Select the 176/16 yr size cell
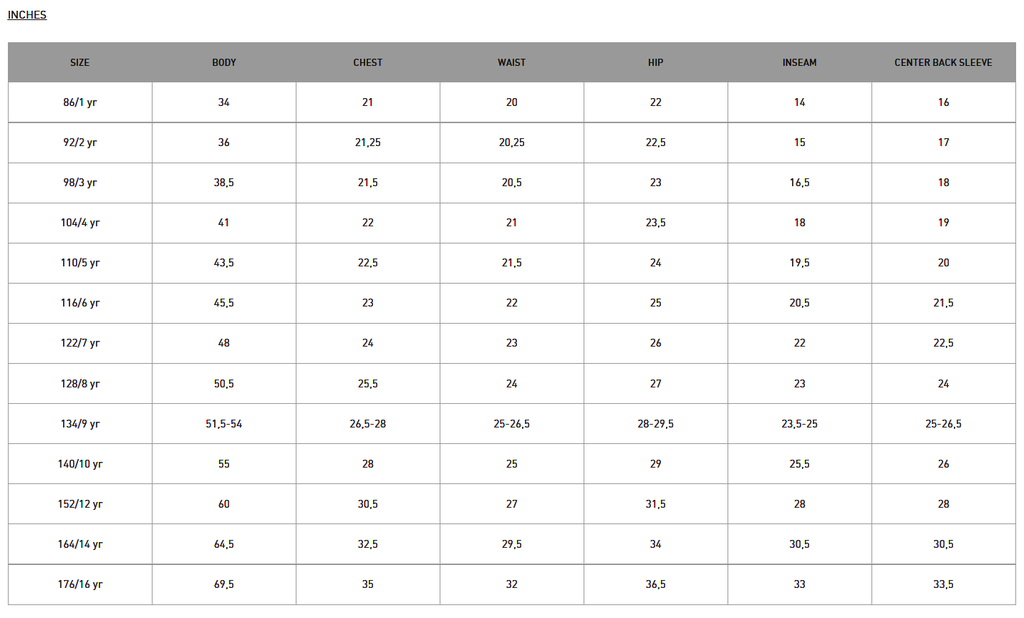 [80, 584]
